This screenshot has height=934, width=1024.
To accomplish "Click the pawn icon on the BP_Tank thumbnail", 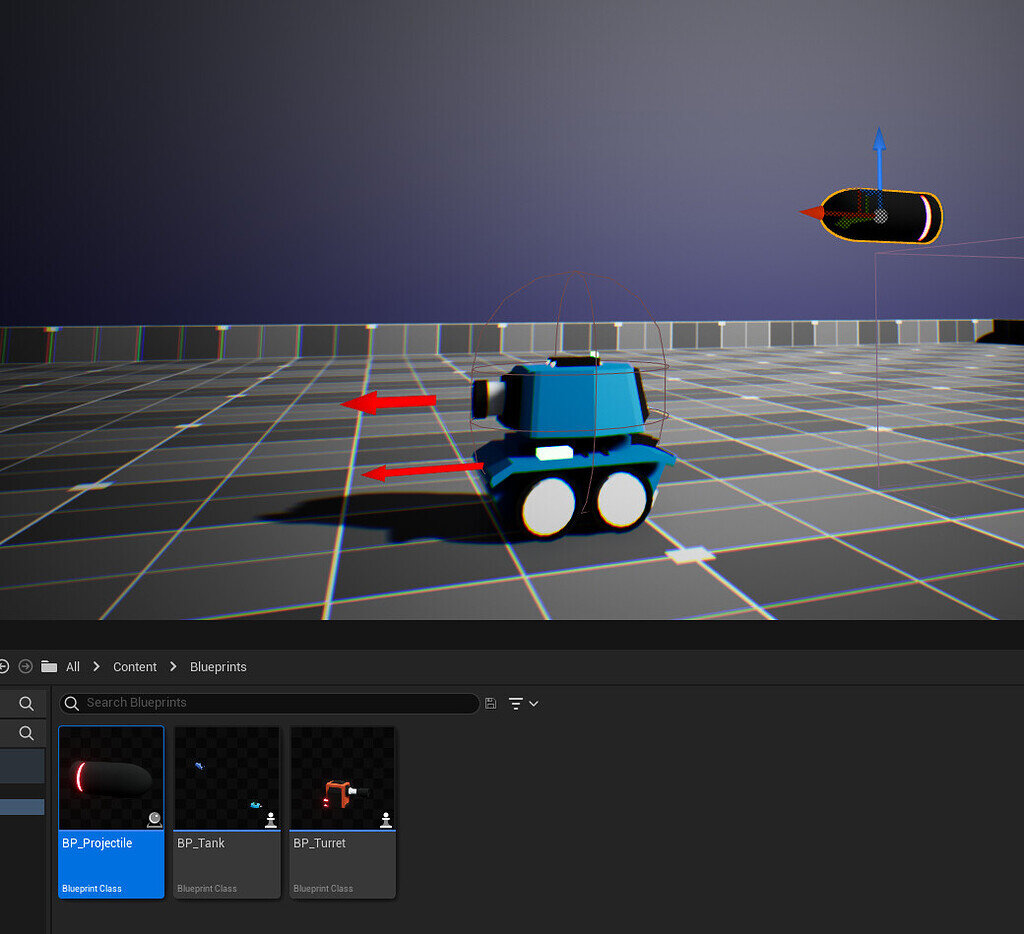I will point(269,819).
